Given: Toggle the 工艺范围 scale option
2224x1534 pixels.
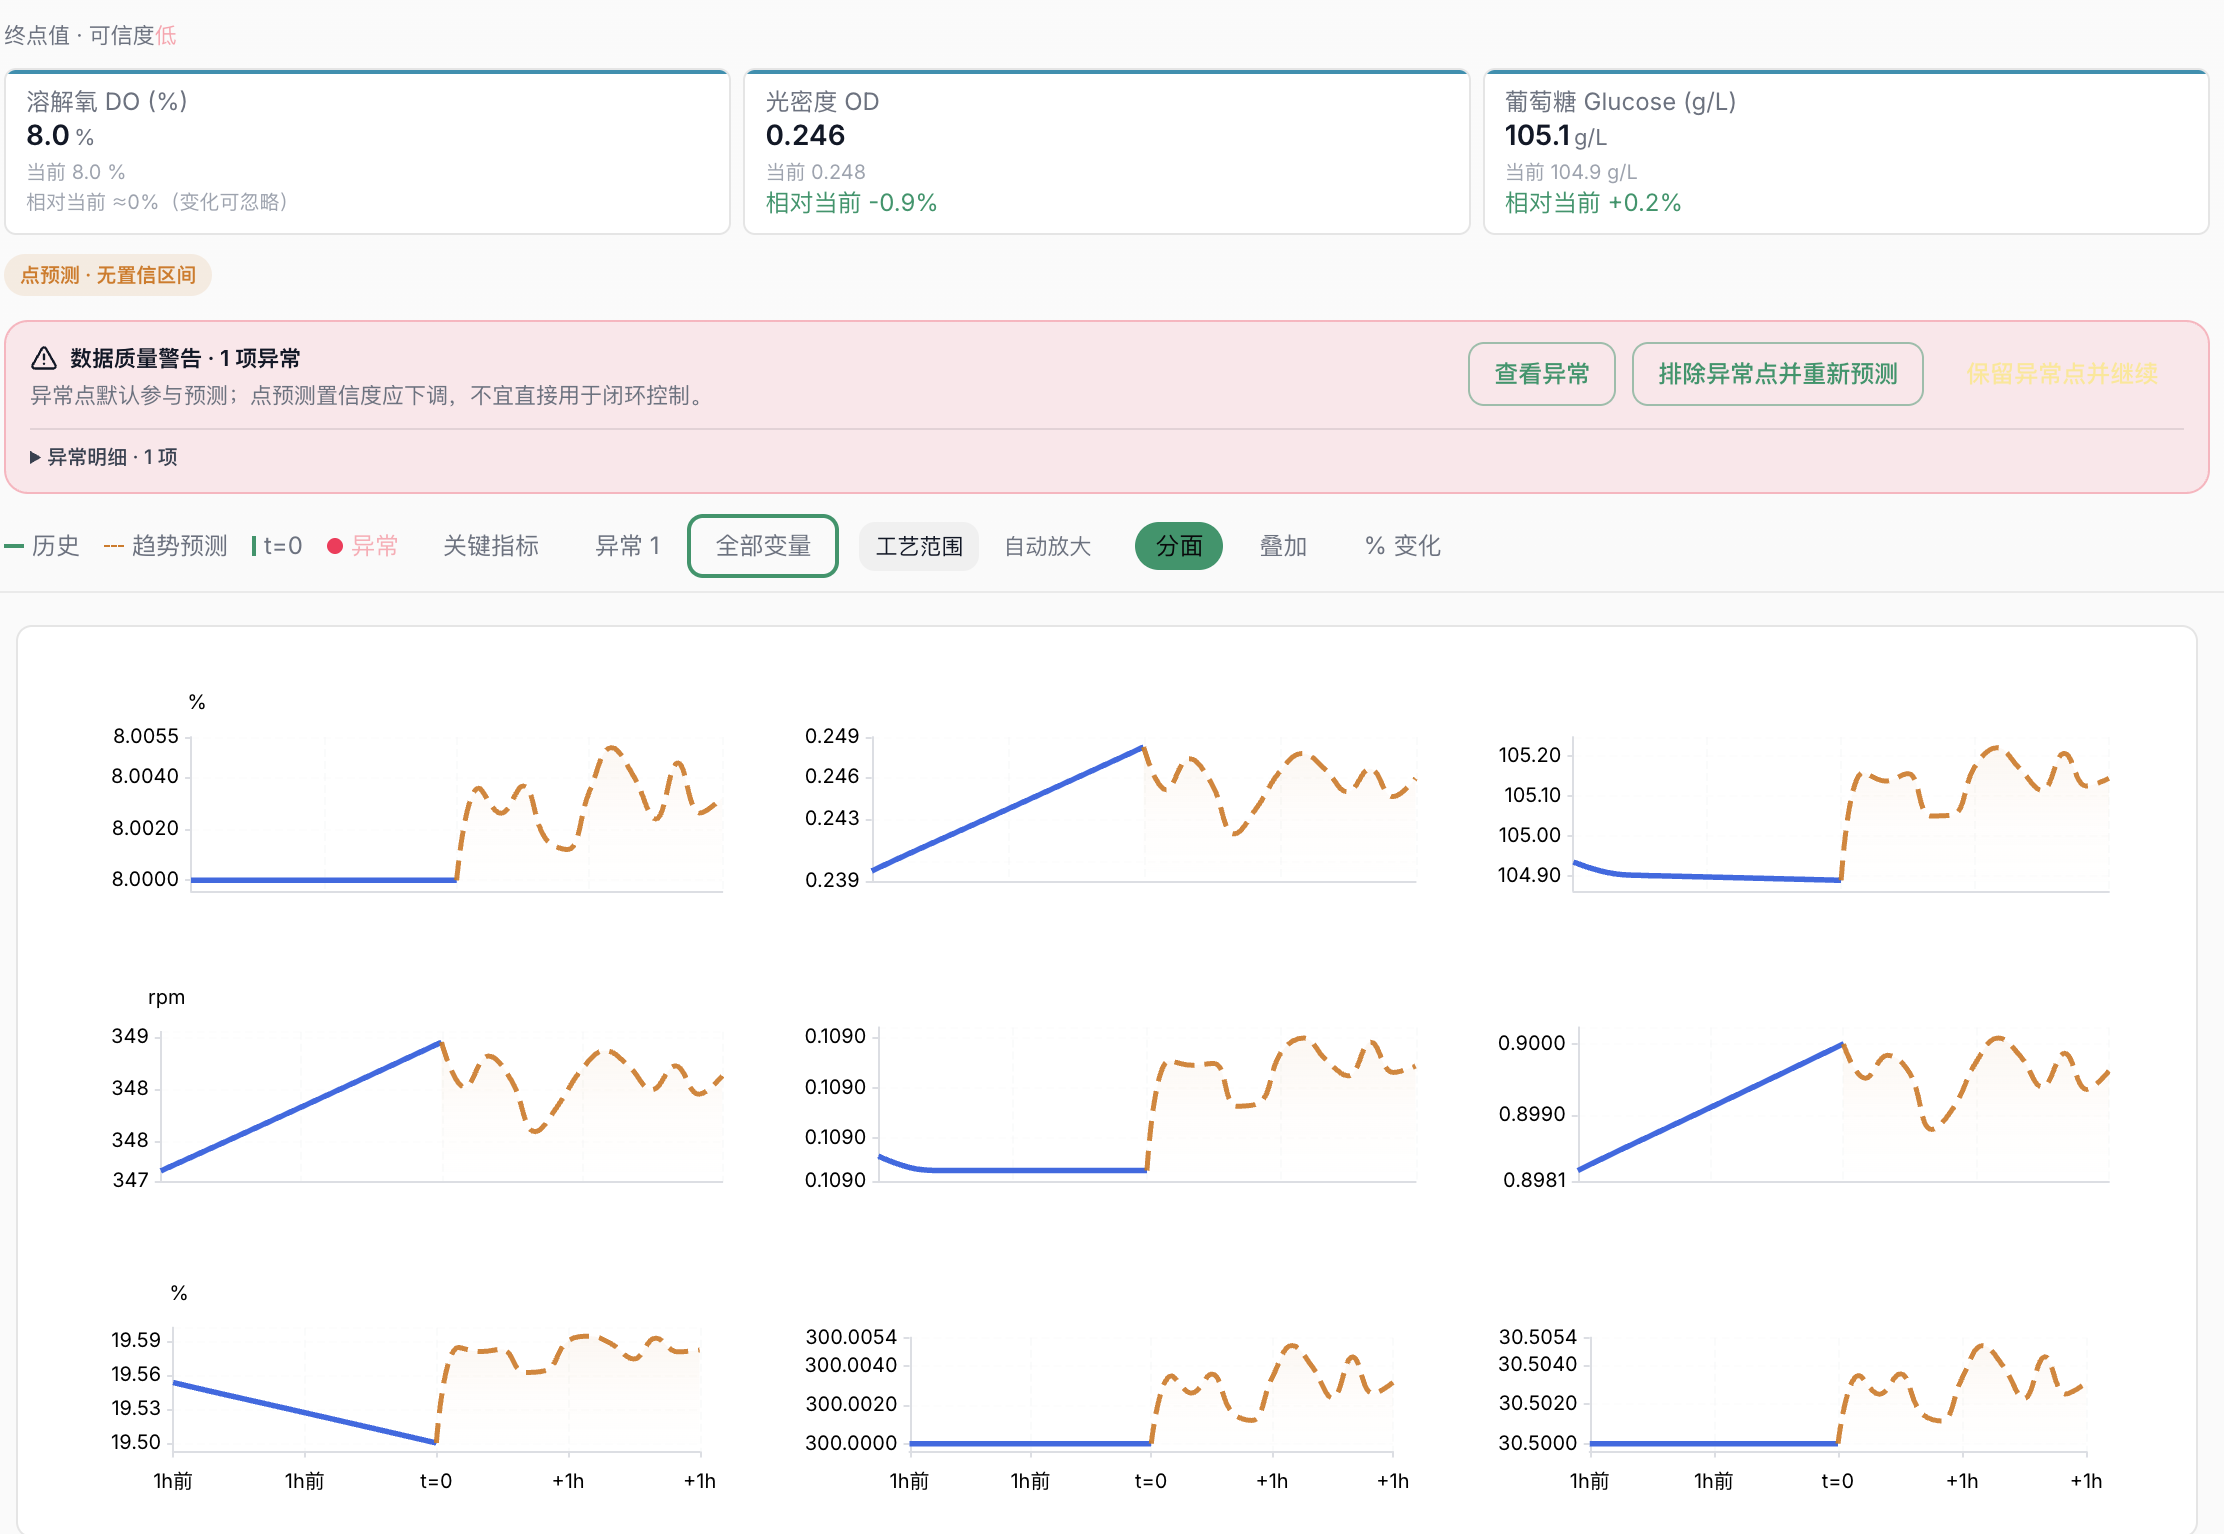Looking at the screenshot, I should click(x=919, y=546).
